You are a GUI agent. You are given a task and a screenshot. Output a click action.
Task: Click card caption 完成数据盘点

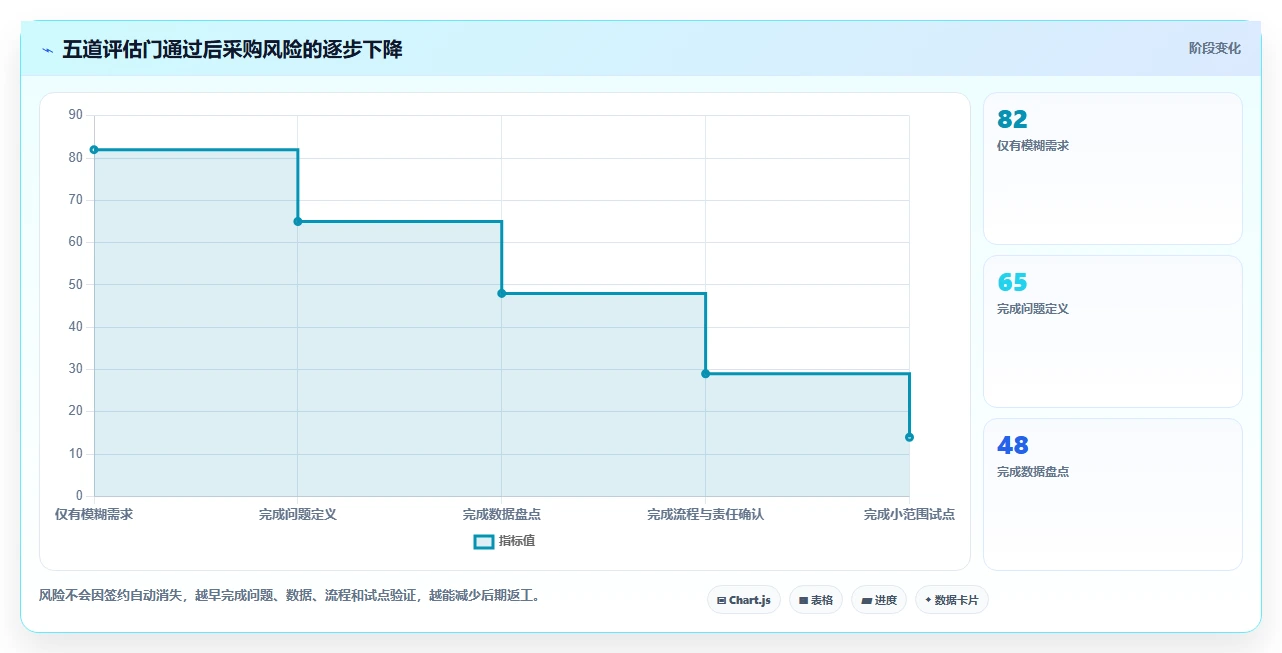coord(1033,472)
